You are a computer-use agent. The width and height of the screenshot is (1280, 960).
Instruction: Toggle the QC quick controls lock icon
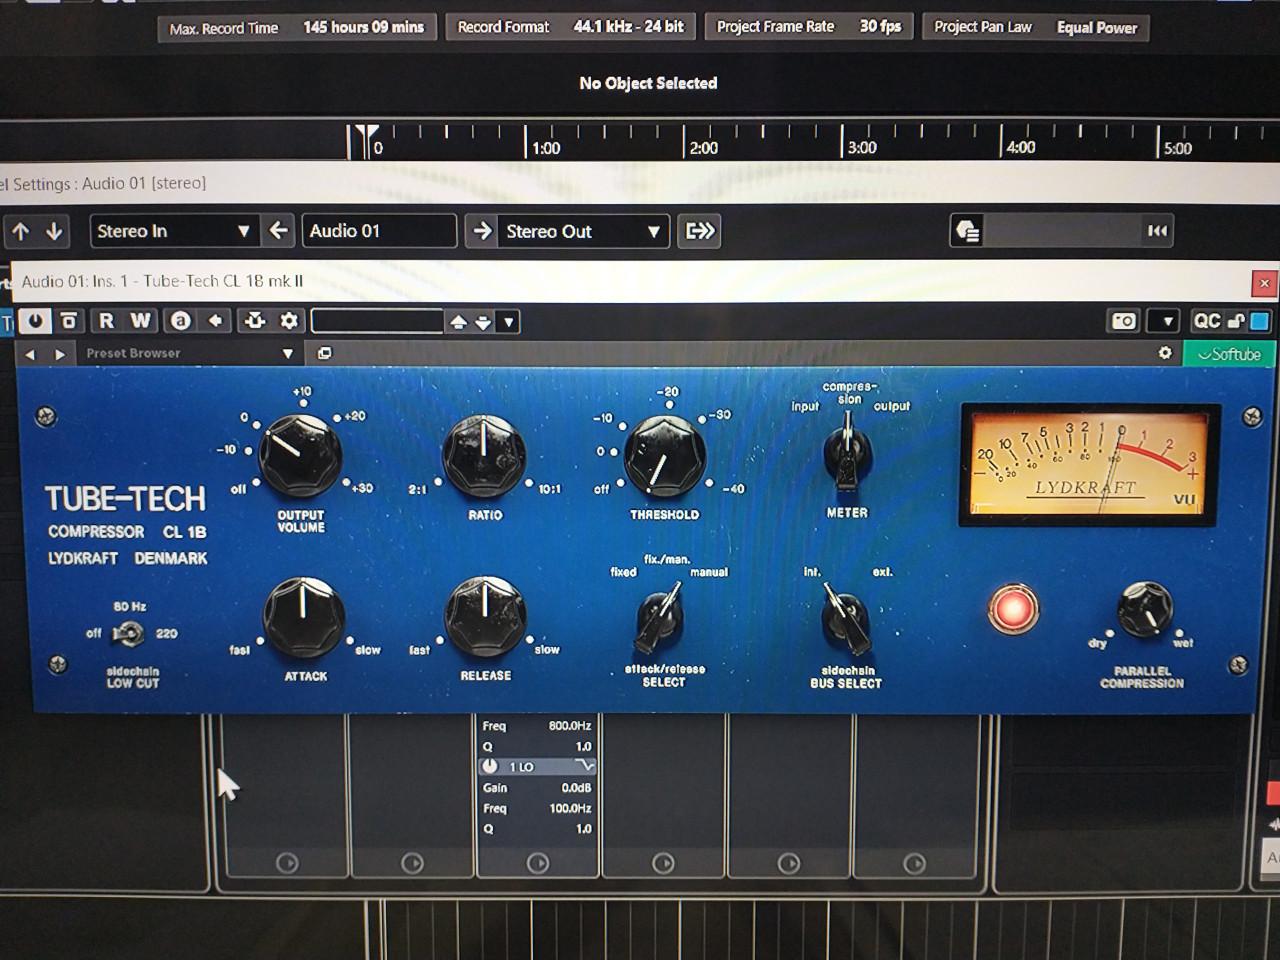coord(1236,321)
